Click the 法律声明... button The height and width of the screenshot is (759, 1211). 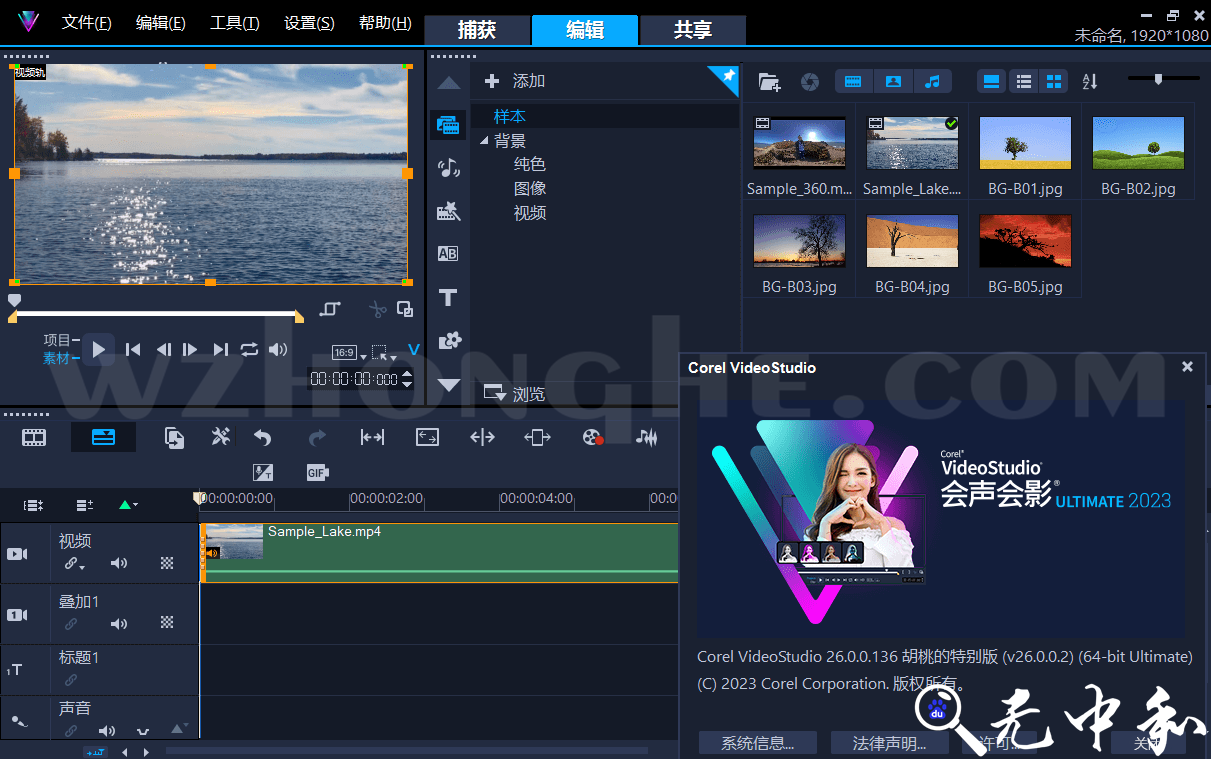(888, 743)
